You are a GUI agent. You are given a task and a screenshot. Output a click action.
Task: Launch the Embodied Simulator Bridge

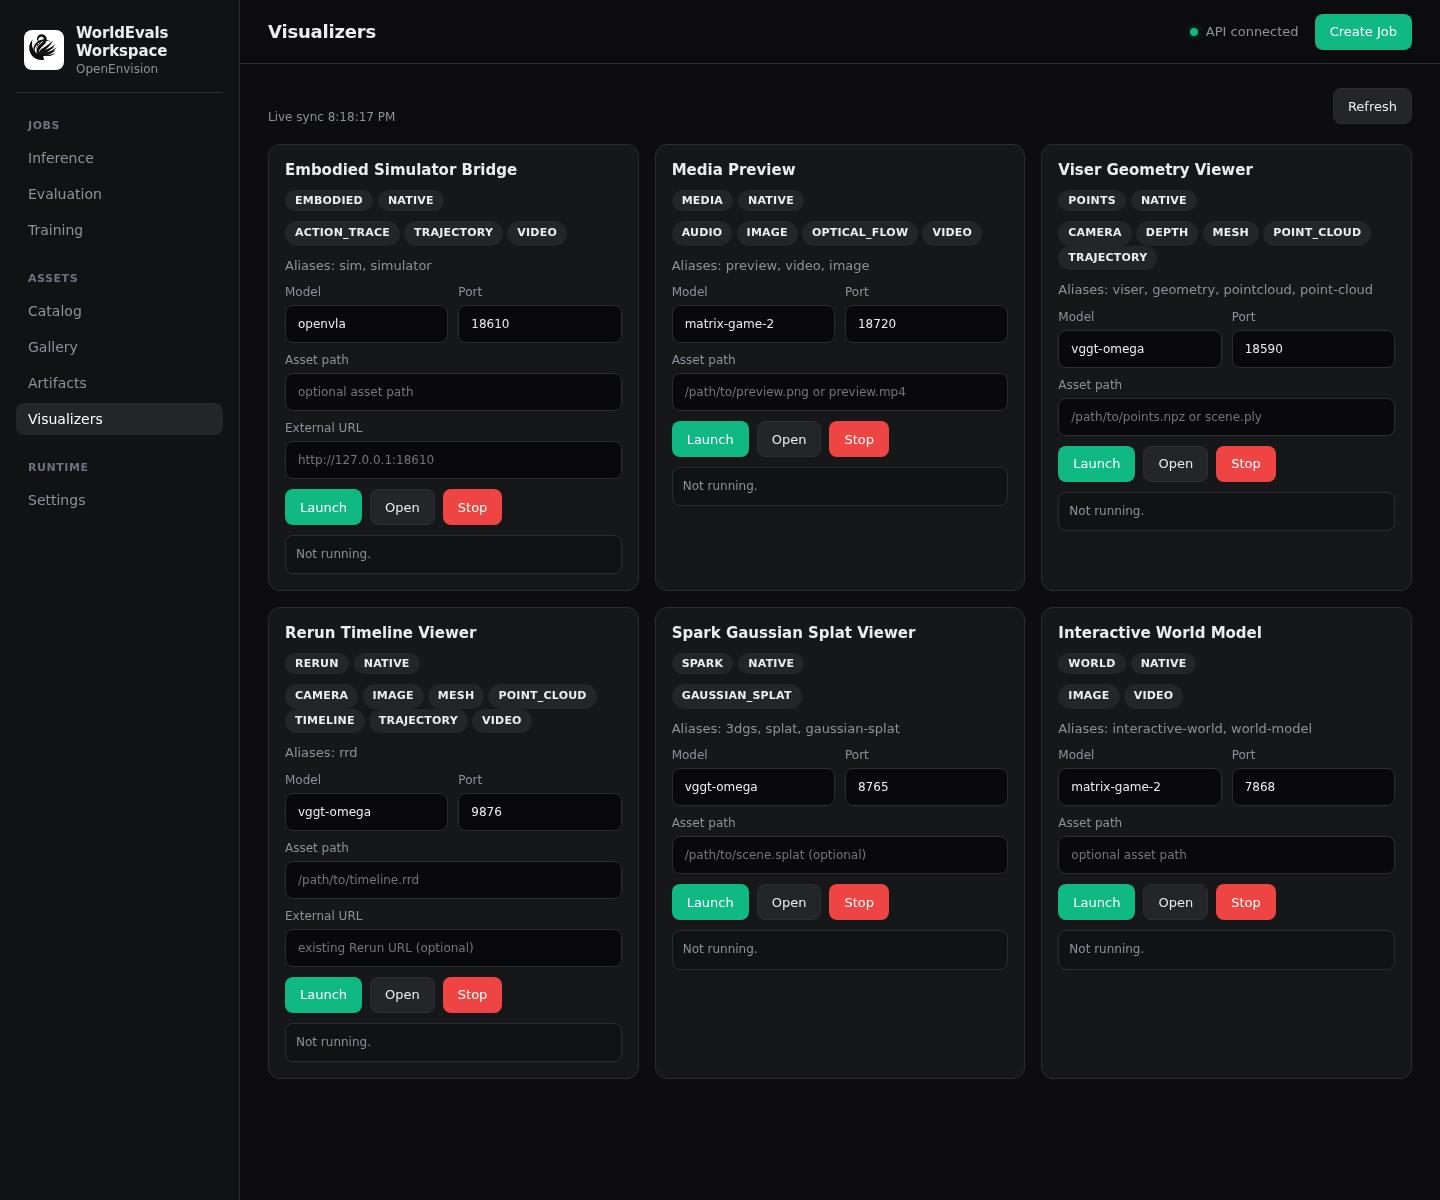(323, 507)
